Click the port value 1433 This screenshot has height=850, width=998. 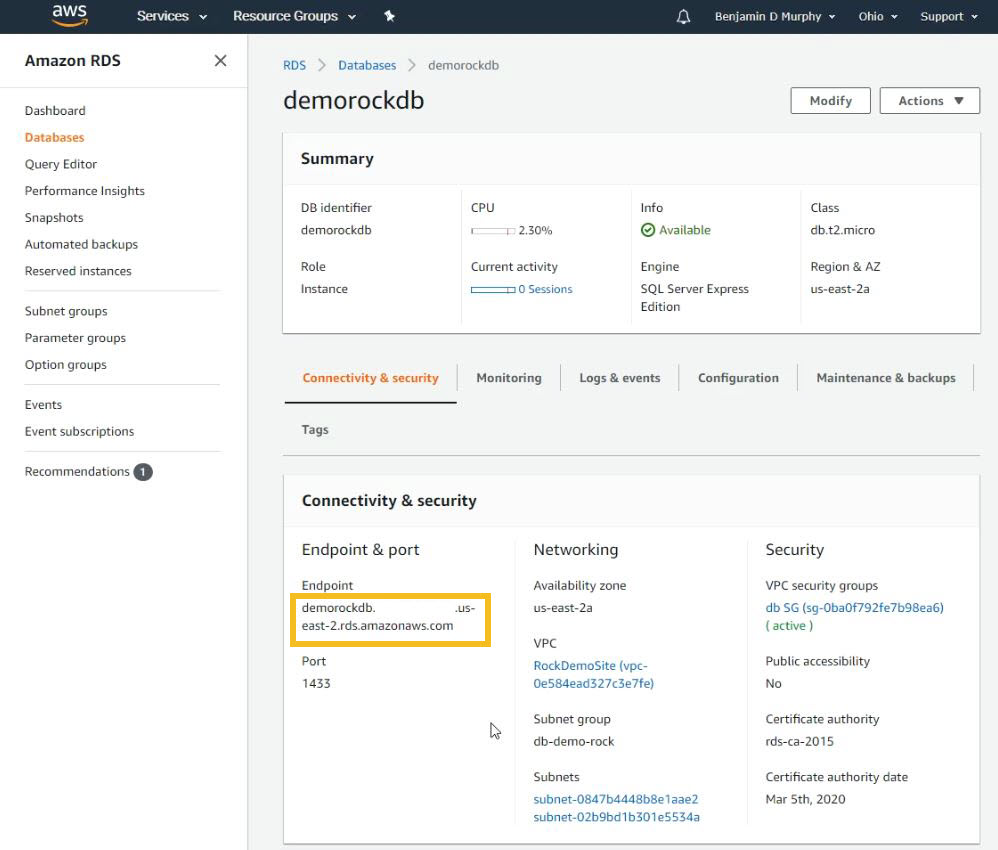[x=316, y=684]
